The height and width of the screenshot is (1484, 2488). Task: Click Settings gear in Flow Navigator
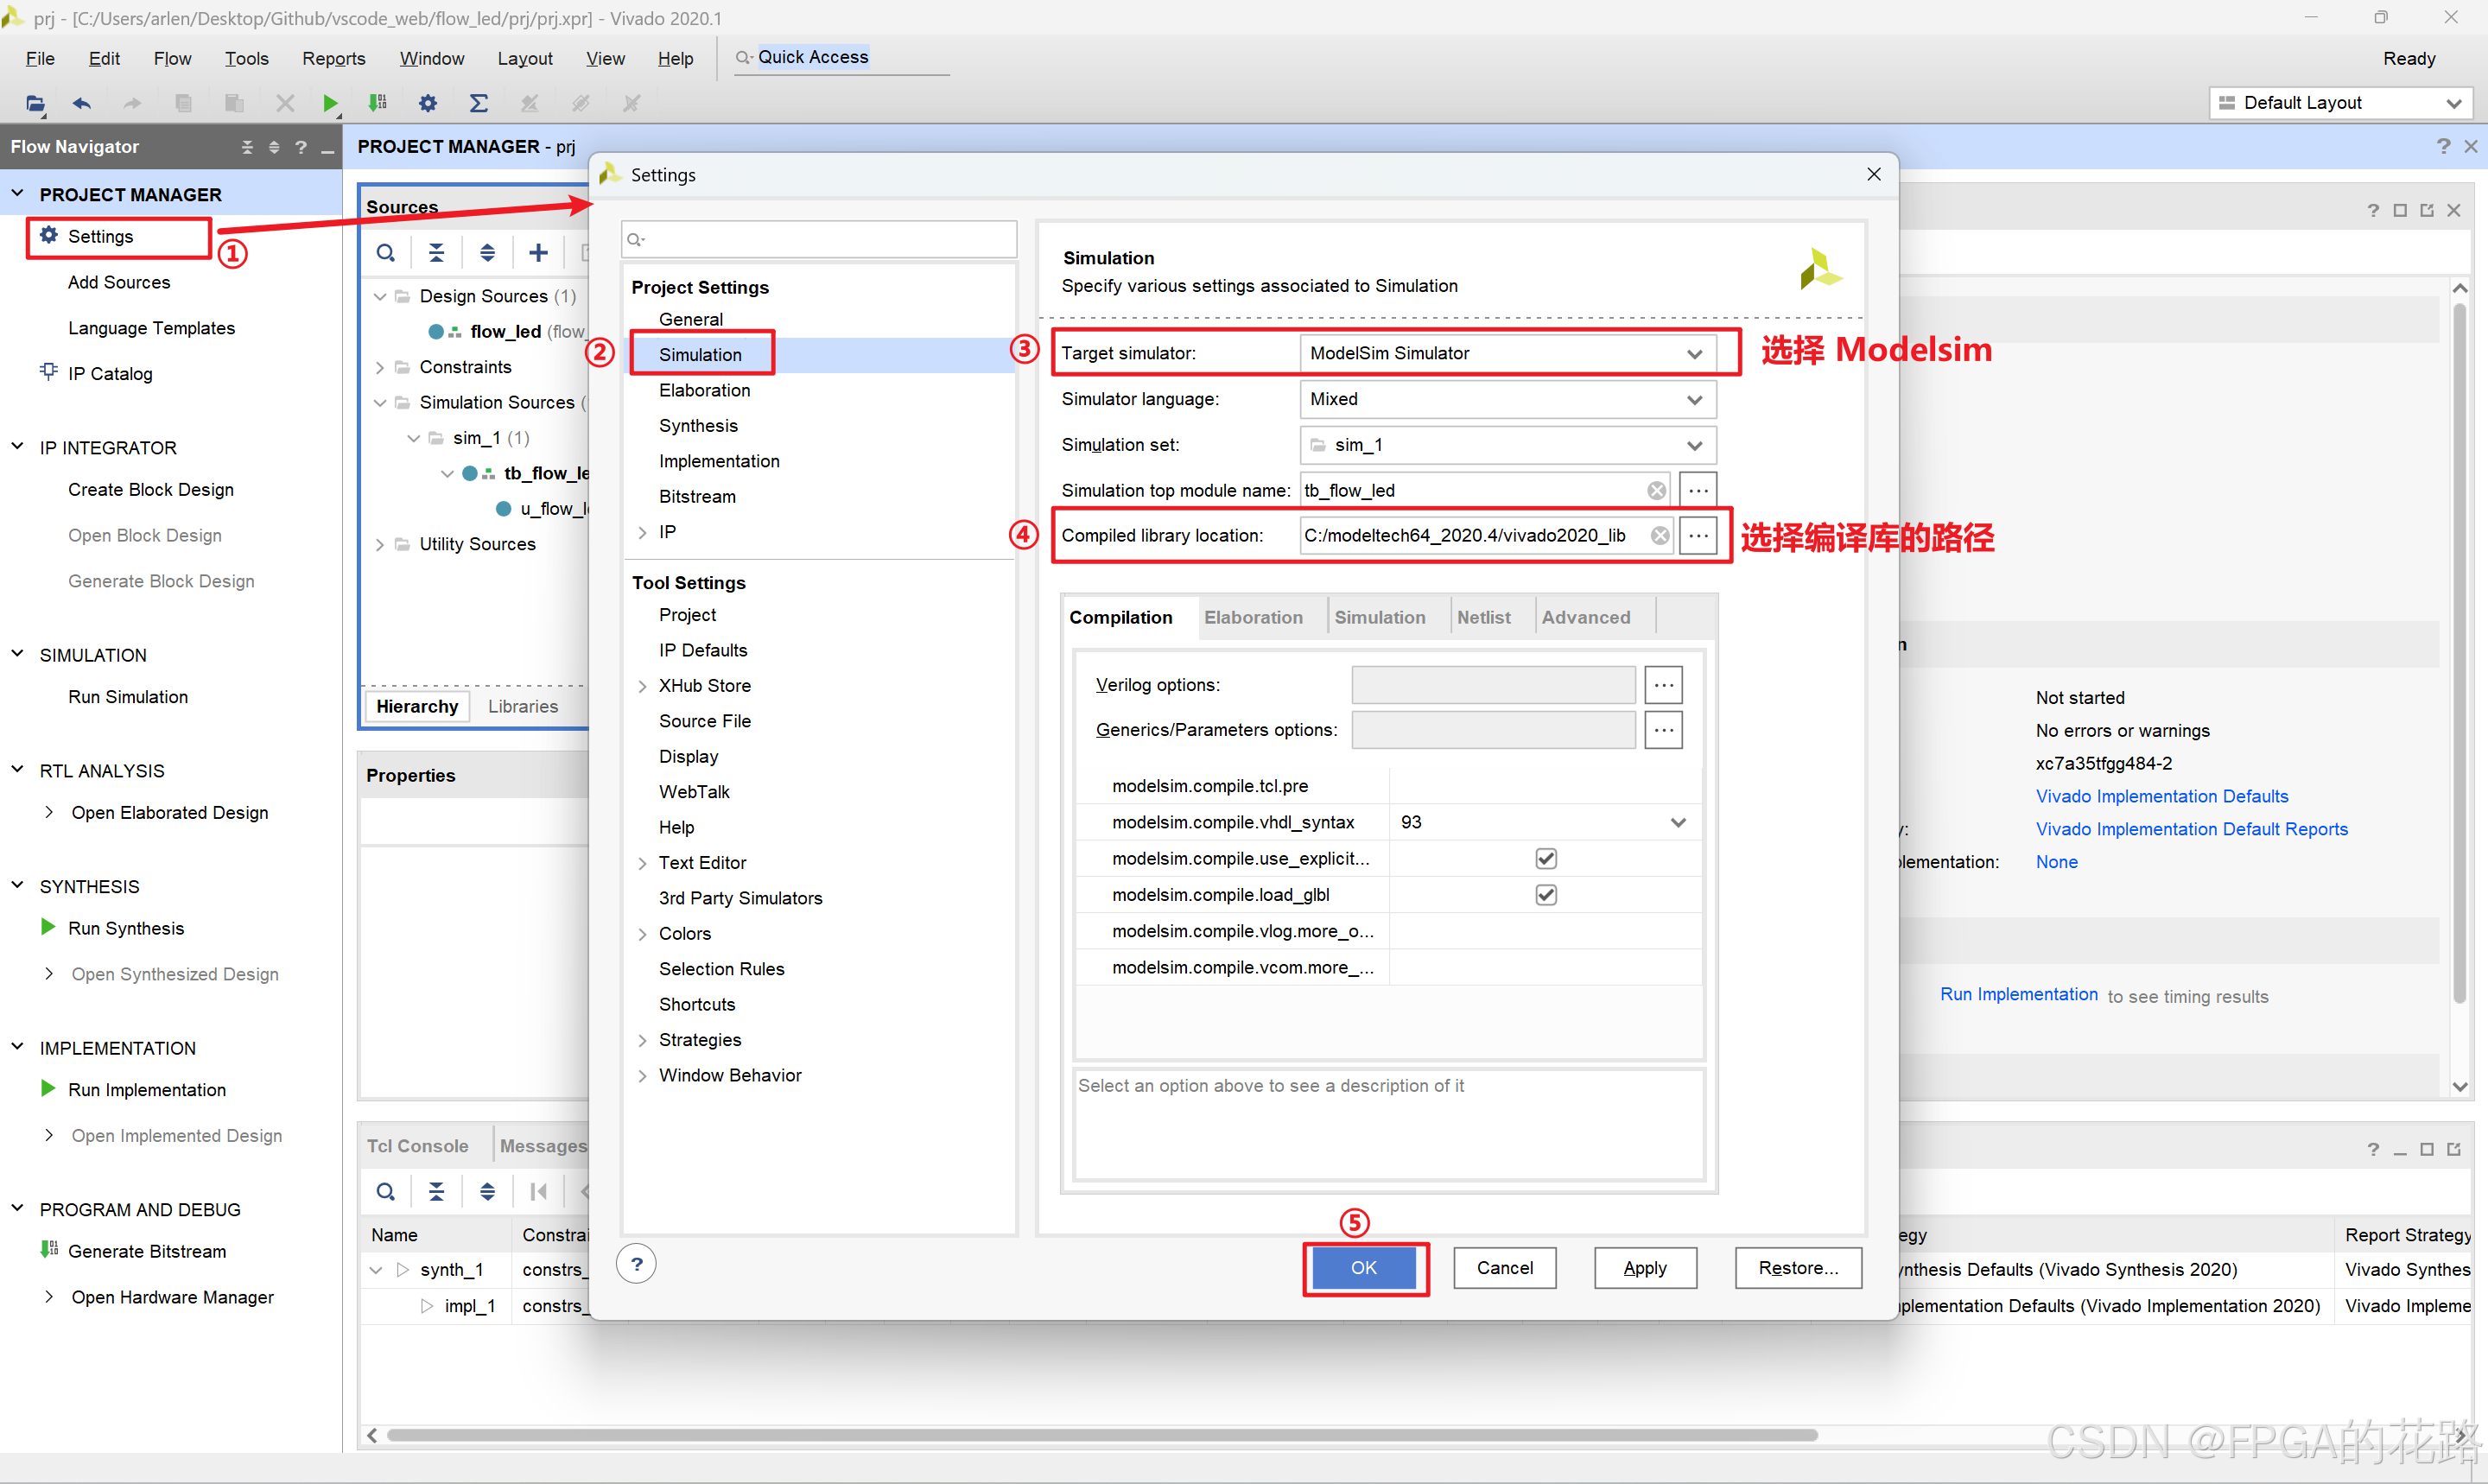pos(48,236)
